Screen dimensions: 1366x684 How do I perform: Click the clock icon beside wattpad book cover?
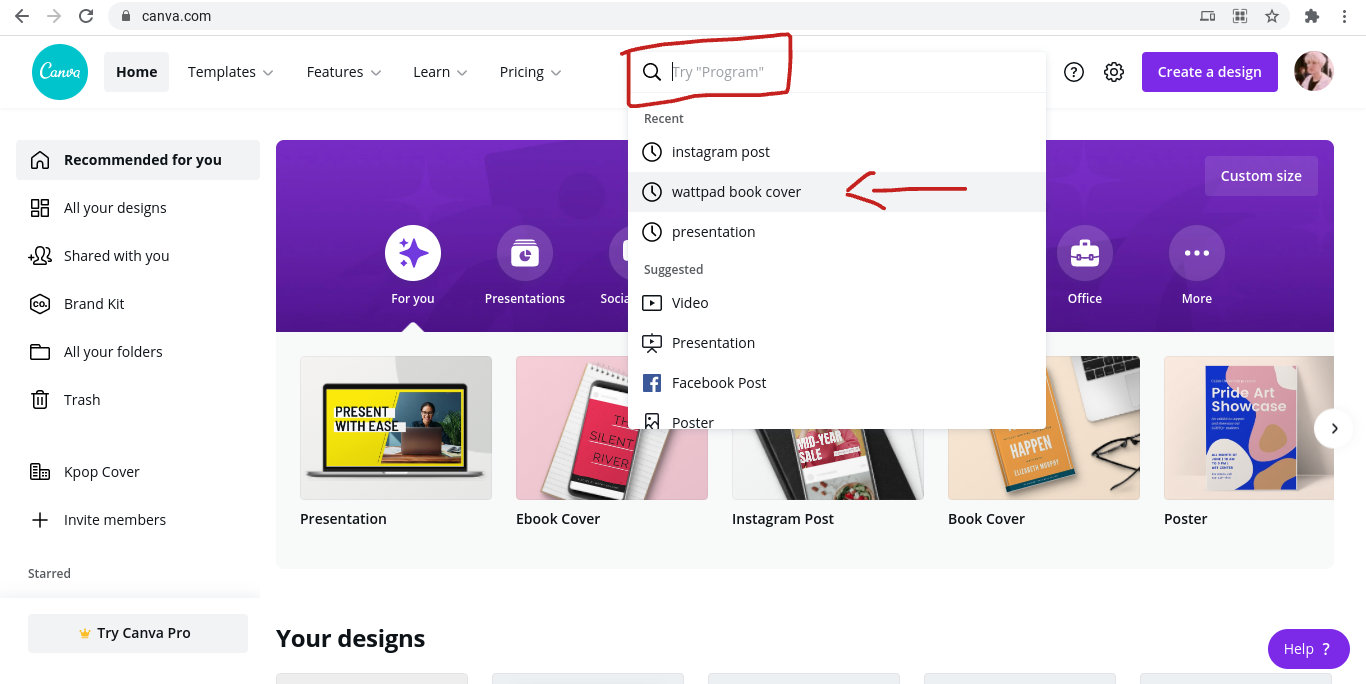[x=652, y=192]
